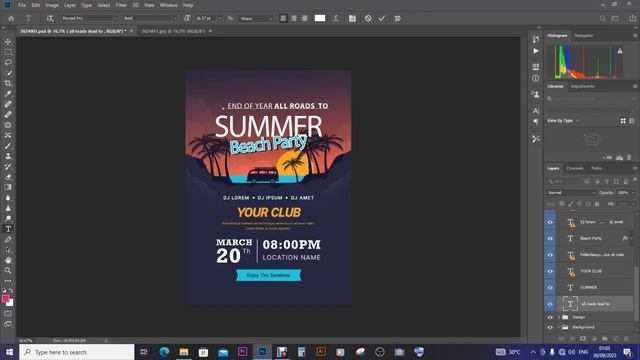Toggle the Character and Paragraph panels
This screenshot has height=360, width=640.
pyautogui.click(x=352, y=18)
